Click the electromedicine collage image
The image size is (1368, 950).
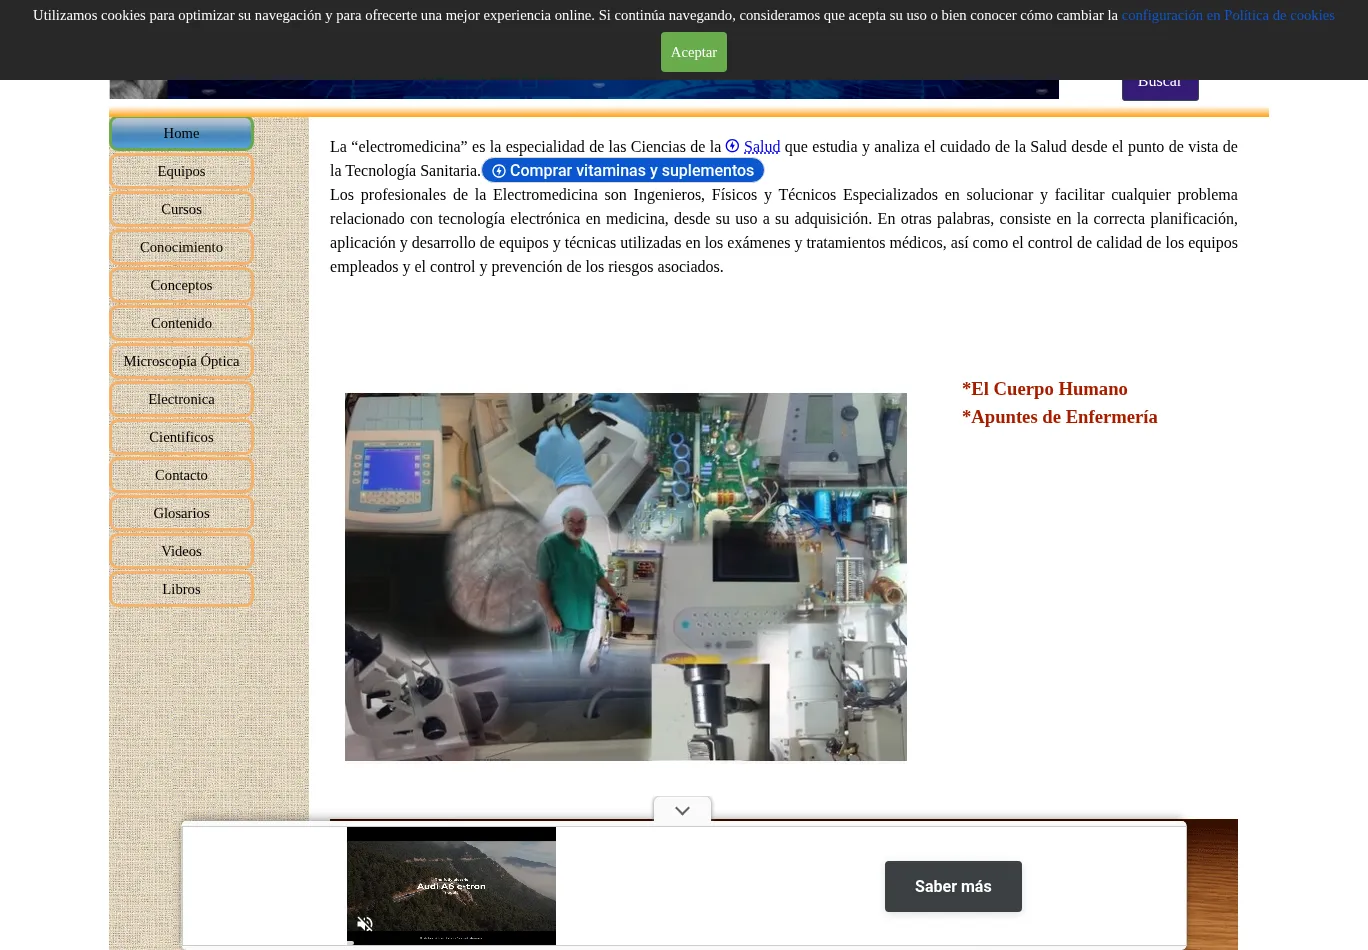point(625,576)
